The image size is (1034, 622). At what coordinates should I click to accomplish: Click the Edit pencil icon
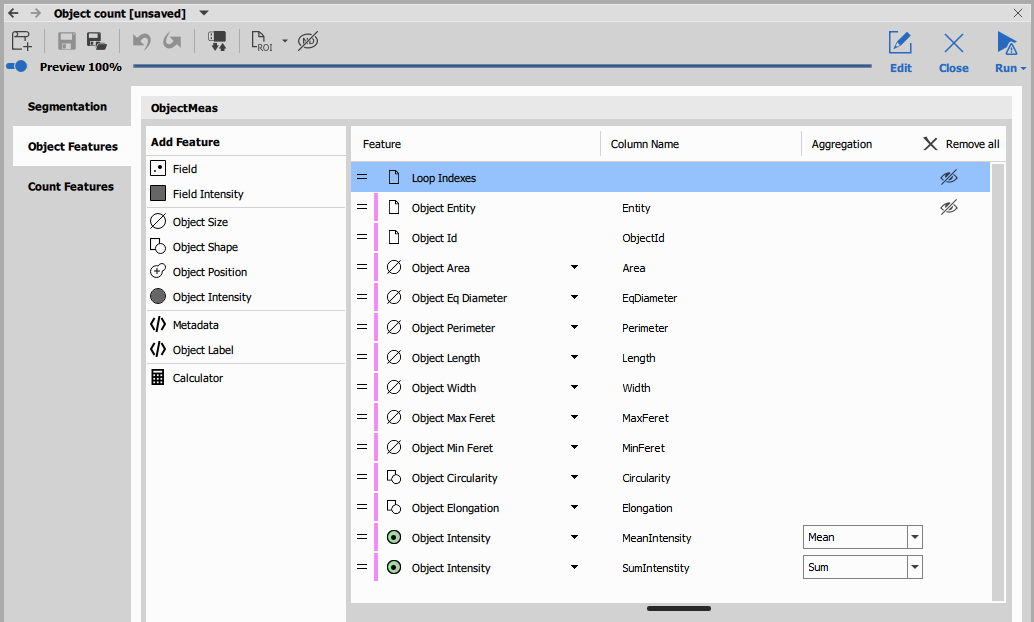pos(900,43)
